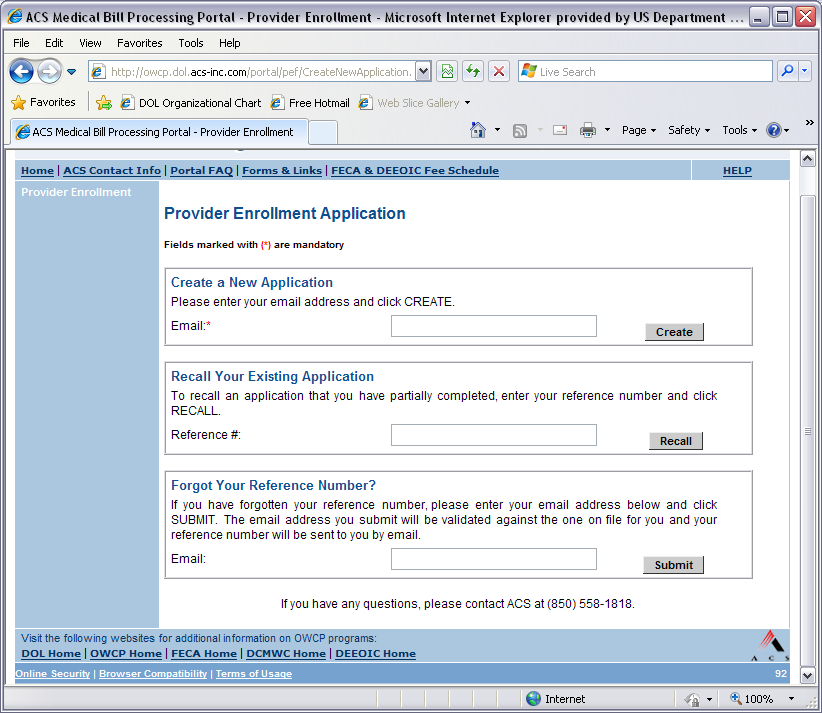Open a new blank tab
Viewport: 822px width, 713px height.
point(322,132)
